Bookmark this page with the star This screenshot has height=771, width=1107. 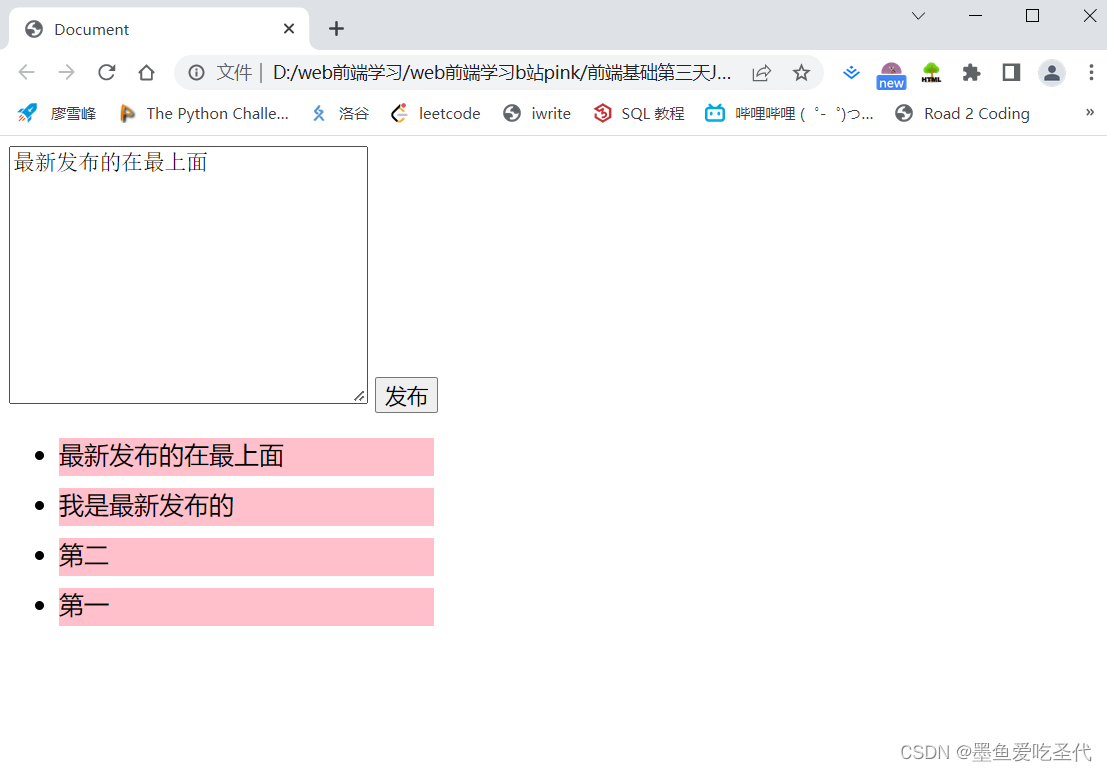click(x=801, y=72)
